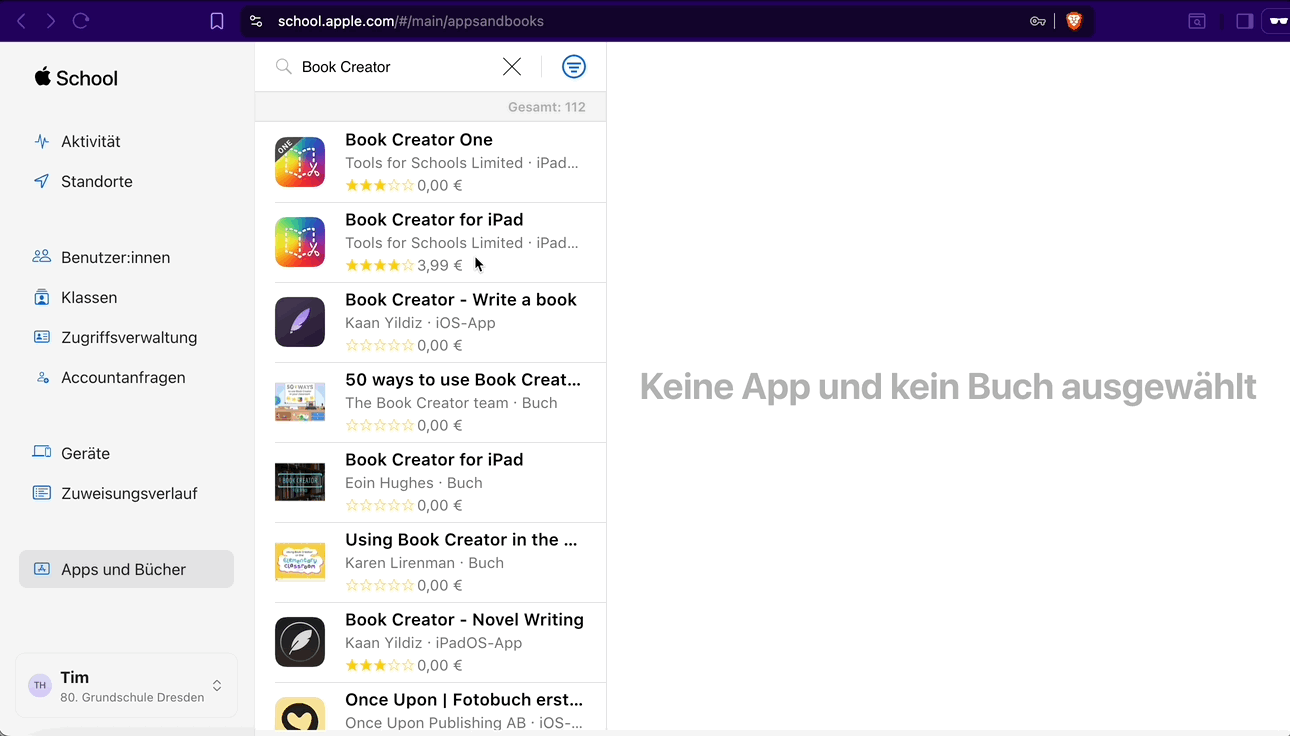Reload the page
The width and height of the screenshot is (1290, 736).
pos(81,21)
